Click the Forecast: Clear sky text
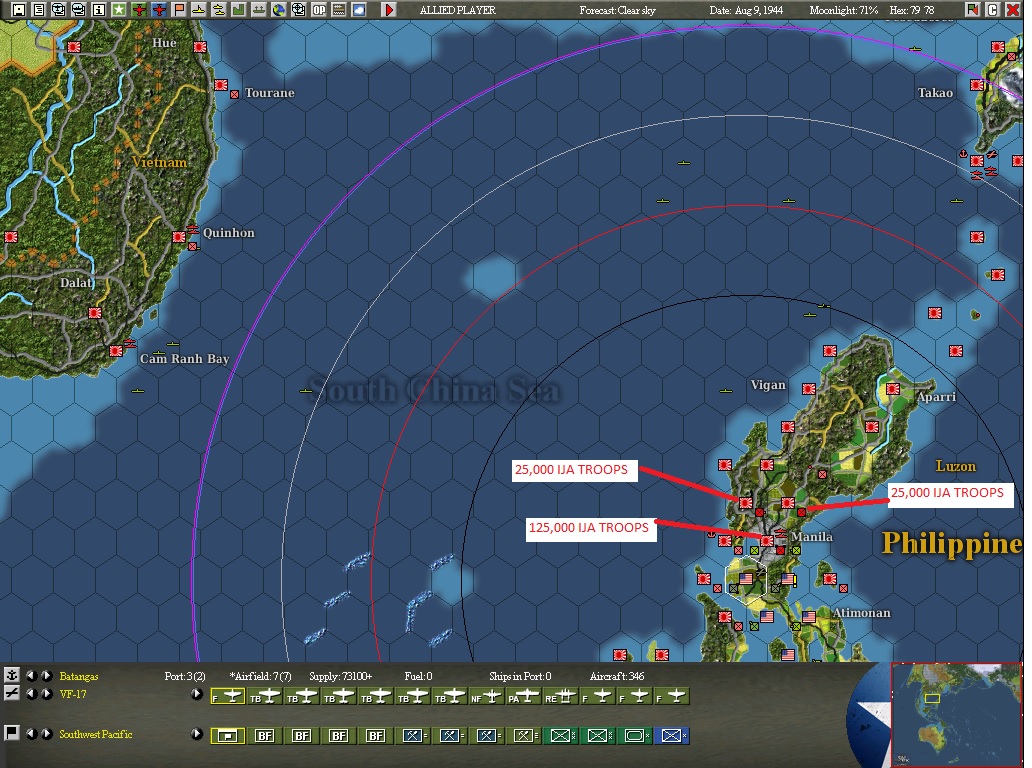Screen dimensions: 1032x768 point(617,10)
